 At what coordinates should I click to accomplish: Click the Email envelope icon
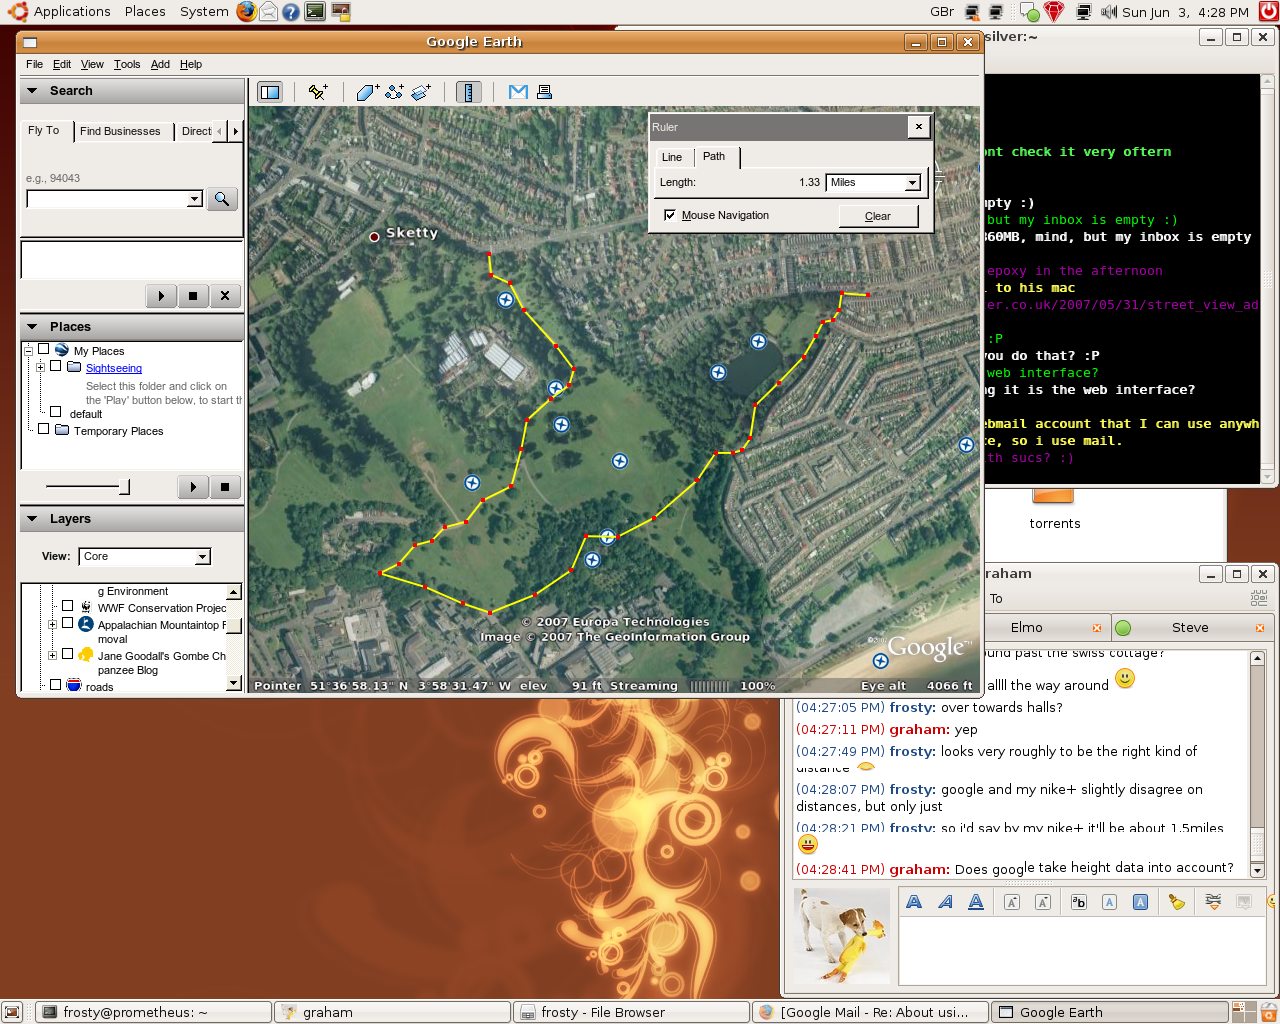[518, 92]
